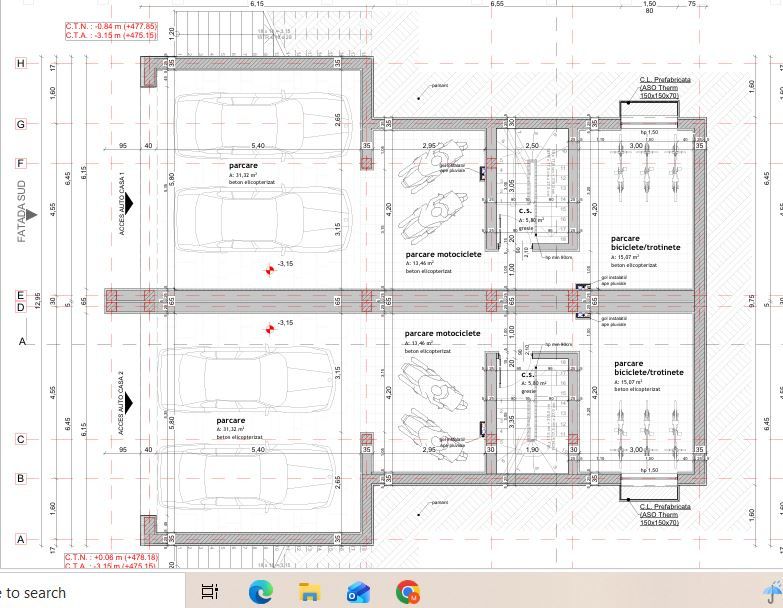Click the '9,75' dimension on right side

(752, 301)
